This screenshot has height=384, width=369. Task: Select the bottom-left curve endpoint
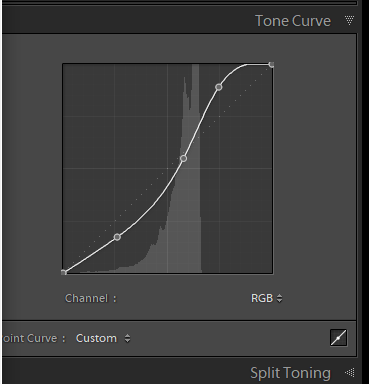coord(64,273)
